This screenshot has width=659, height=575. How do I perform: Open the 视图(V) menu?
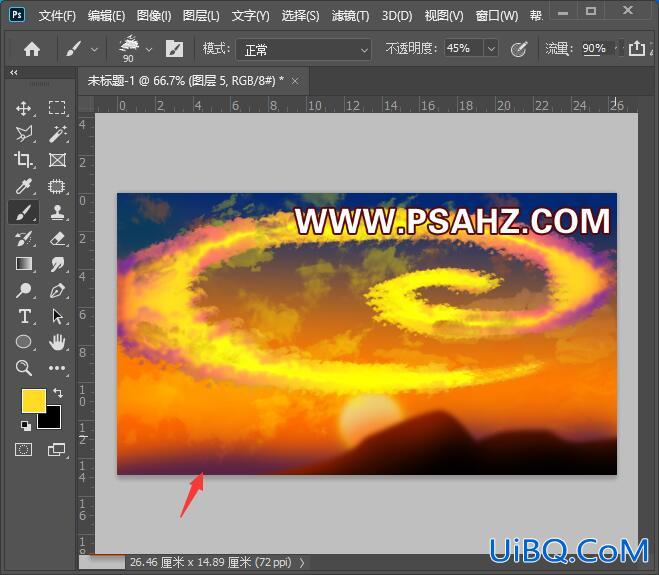point(444,16)
